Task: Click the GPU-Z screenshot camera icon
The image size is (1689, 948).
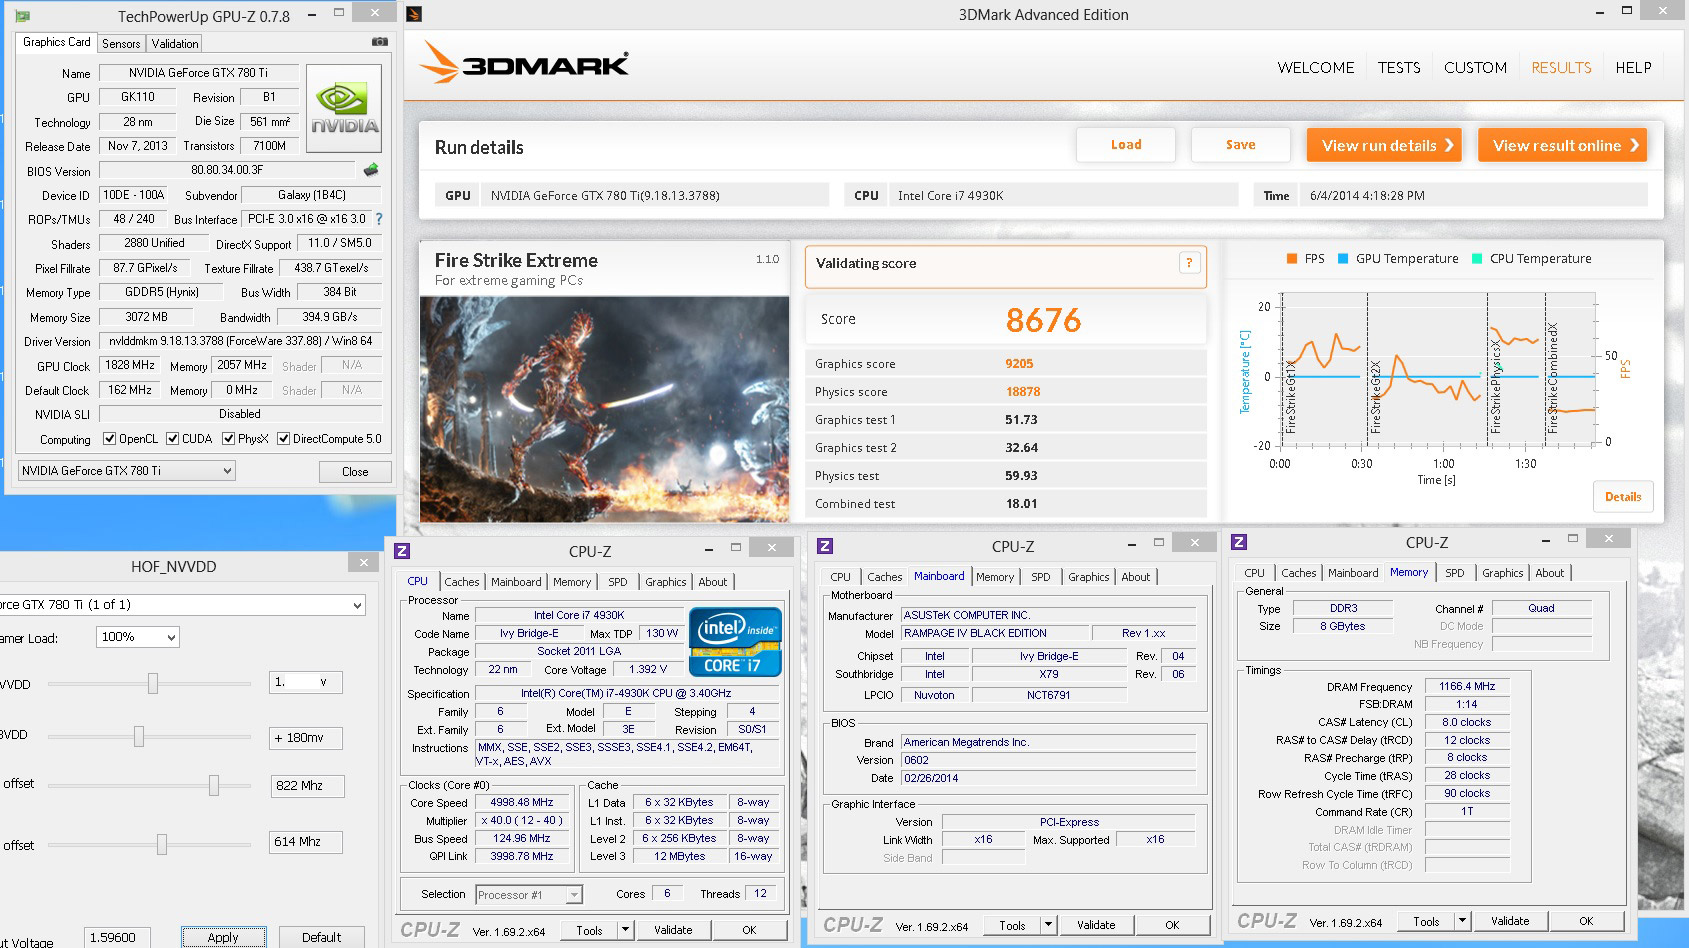Action: (379, 42)
